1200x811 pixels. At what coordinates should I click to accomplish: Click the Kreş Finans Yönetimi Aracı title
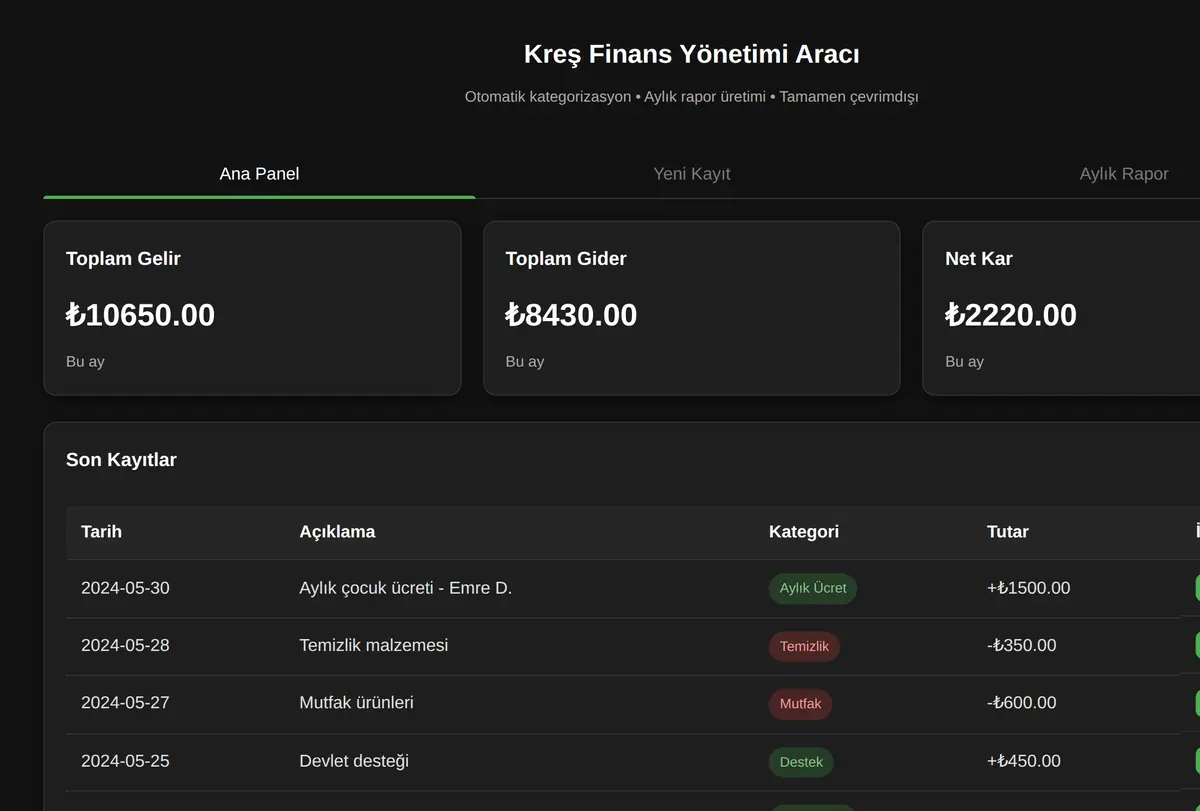(692, 54)
